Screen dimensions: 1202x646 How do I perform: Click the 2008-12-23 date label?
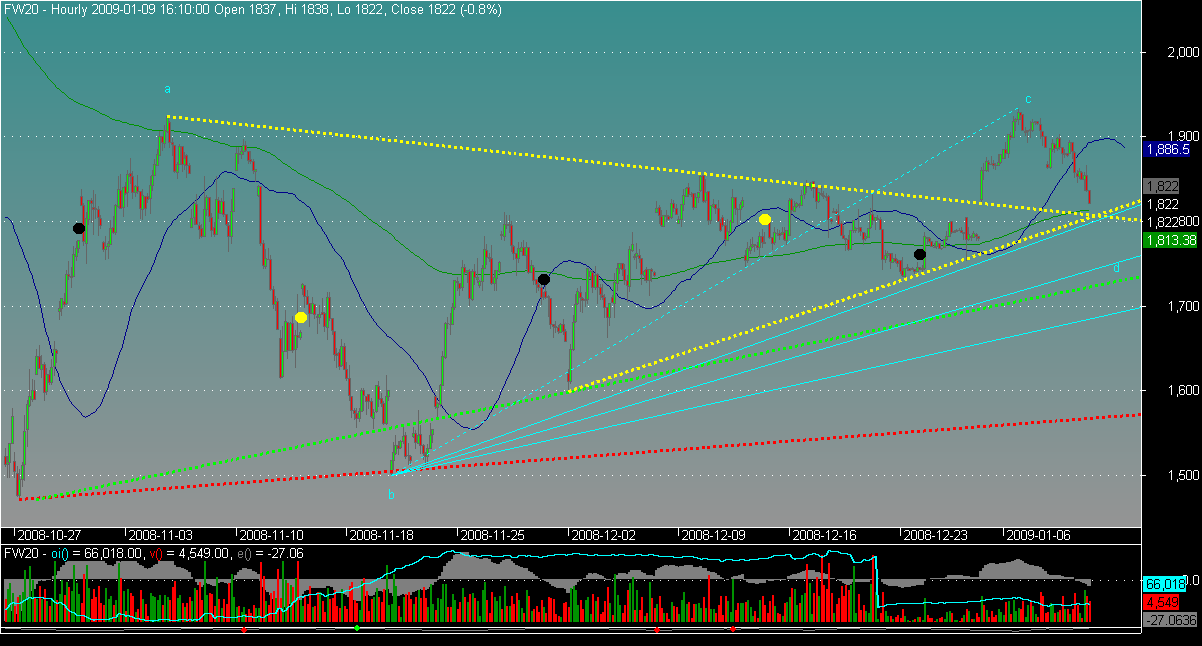tap(937, 535)
